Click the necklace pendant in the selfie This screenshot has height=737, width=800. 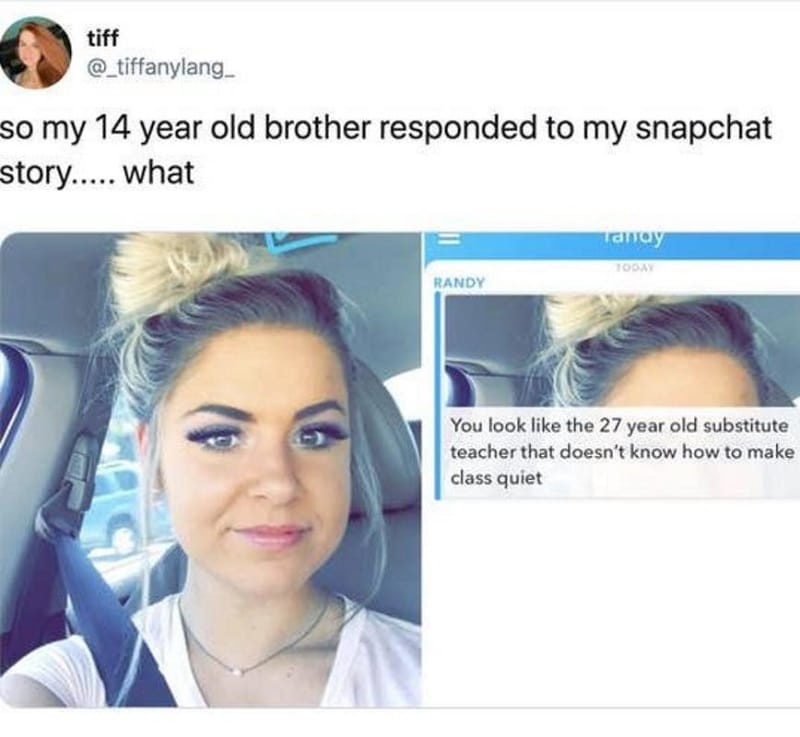(x=236, y=671)
